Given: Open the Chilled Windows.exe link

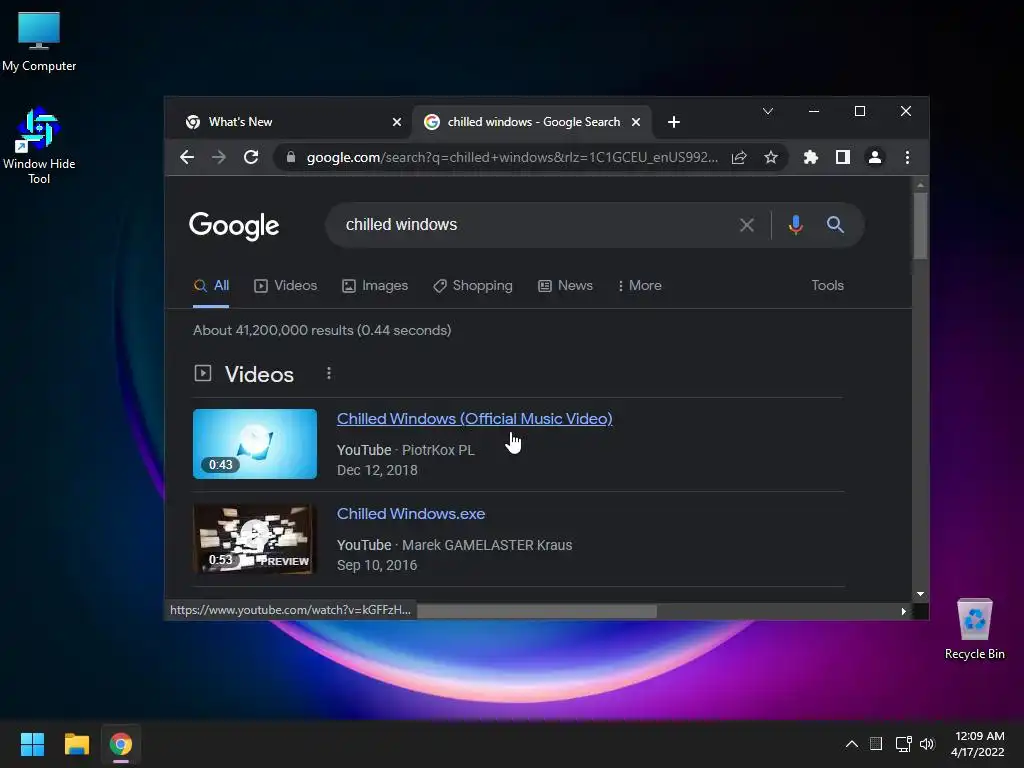Looking at the screenshot, I should click(x=411, y=514).
